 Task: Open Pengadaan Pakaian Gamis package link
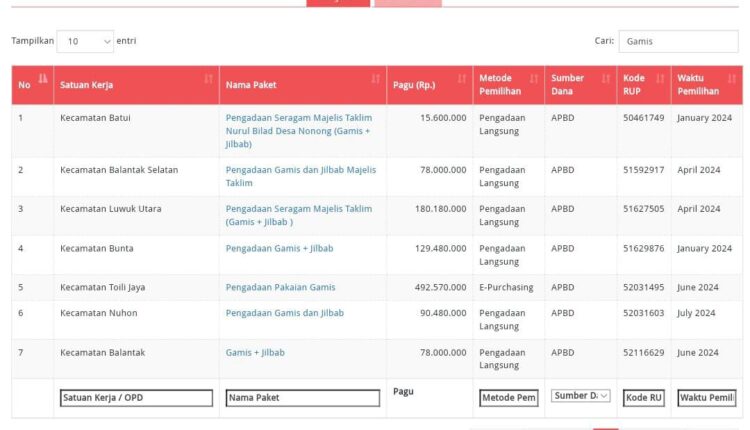click(280, 288)
